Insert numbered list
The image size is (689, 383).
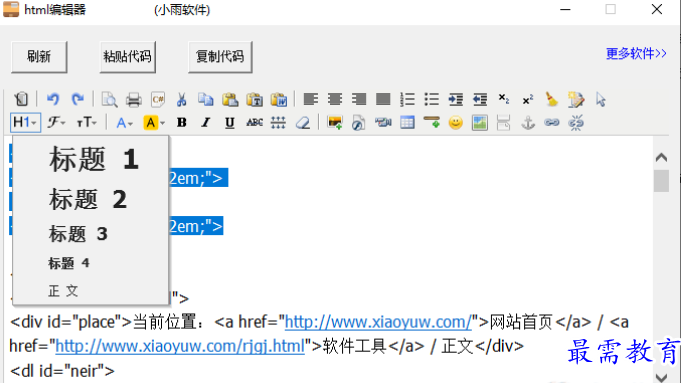(x=407, y=99)
